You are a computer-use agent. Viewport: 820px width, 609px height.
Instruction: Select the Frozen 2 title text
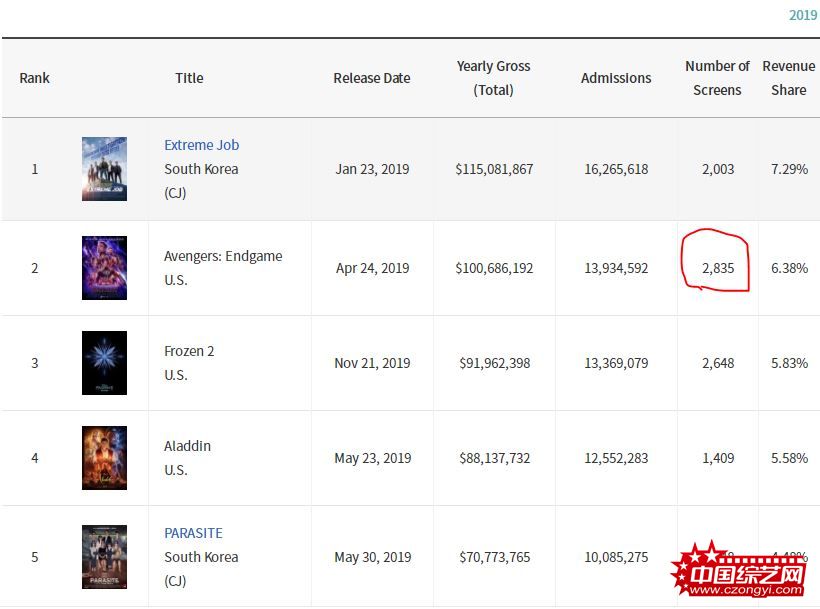tap(189, 351)
